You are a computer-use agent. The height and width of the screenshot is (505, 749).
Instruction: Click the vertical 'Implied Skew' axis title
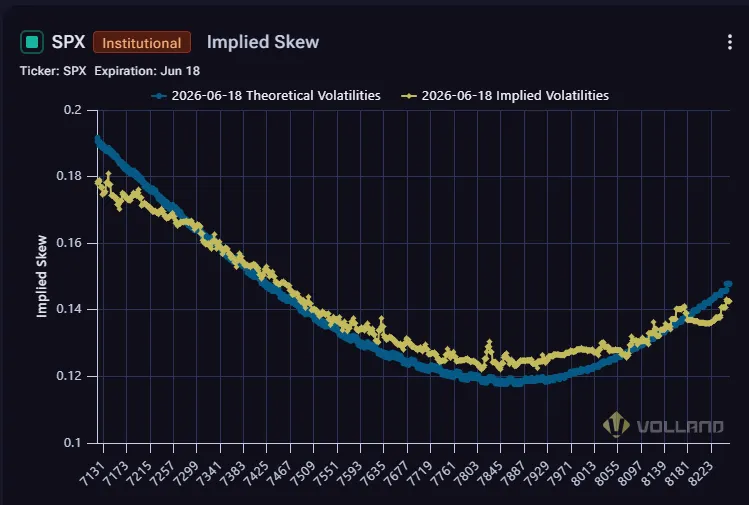click(x=42, y=276)
